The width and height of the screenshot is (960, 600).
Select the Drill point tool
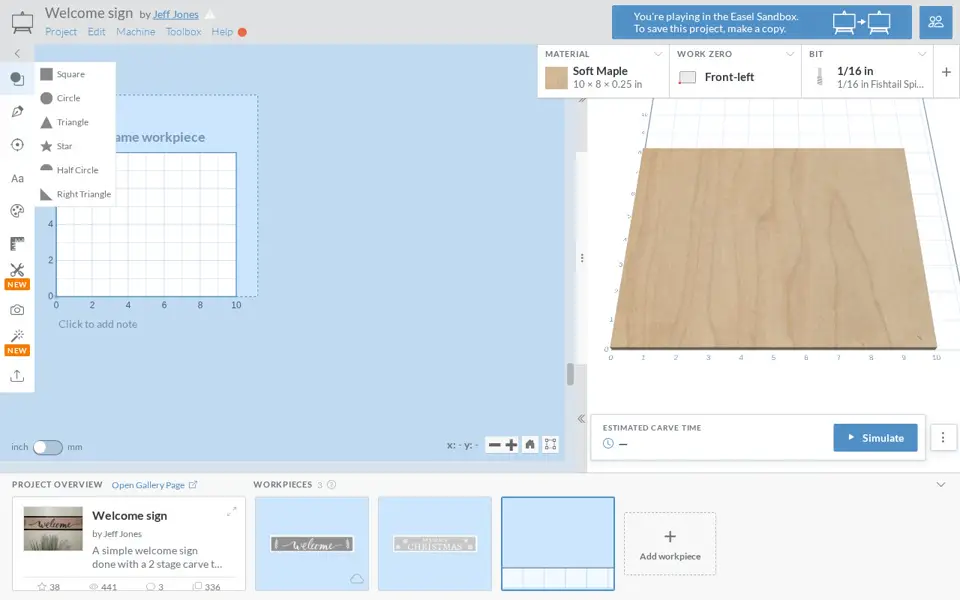[17, 144]
